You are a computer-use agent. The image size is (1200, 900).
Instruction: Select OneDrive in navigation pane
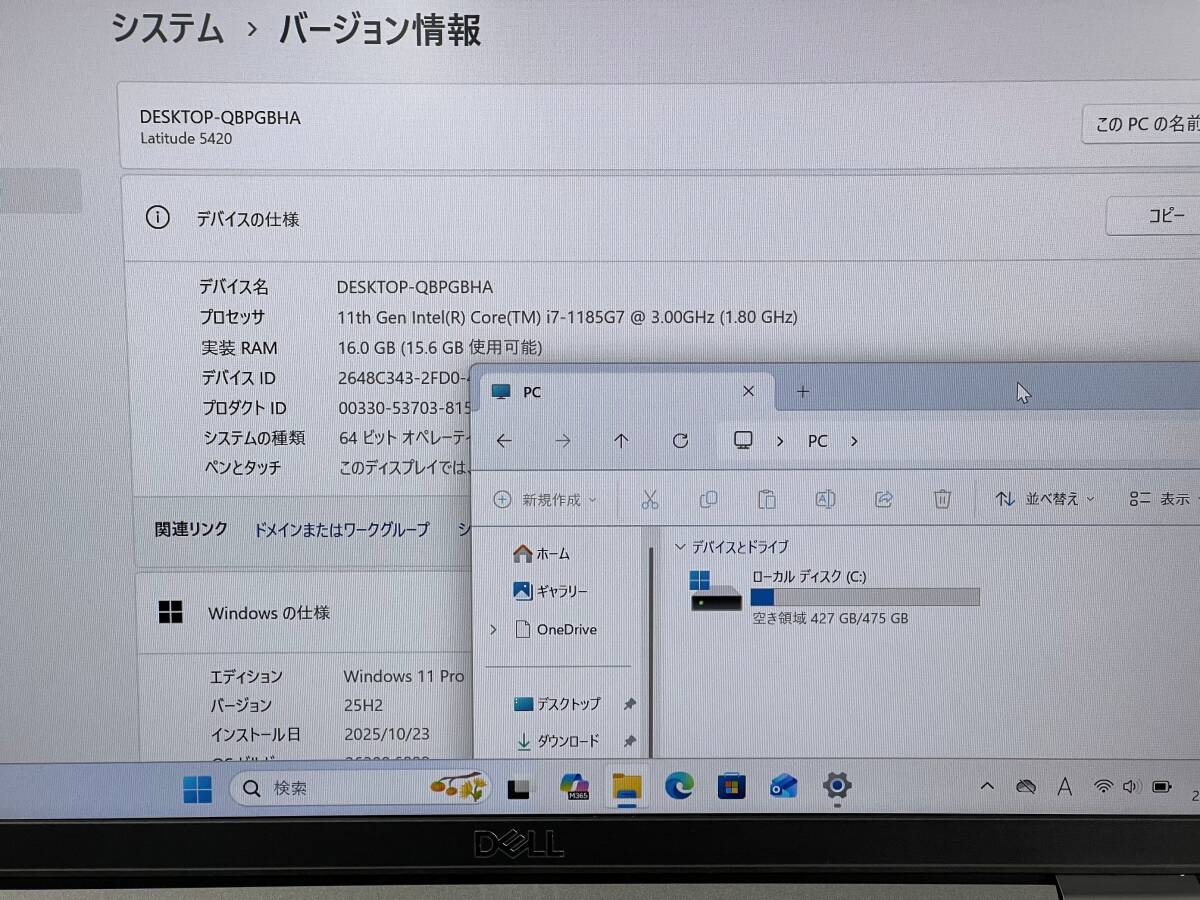[554, 629]
